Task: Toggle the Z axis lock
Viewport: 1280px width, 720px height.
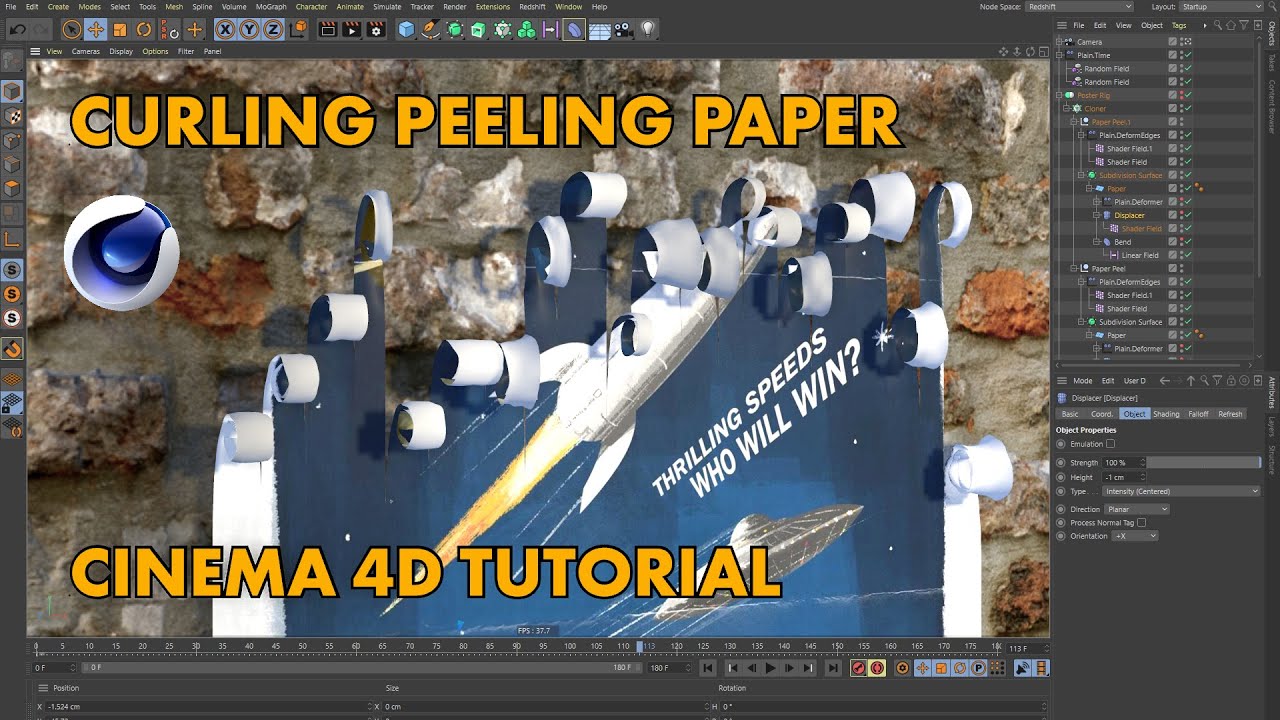Action: tap(274, 30)
